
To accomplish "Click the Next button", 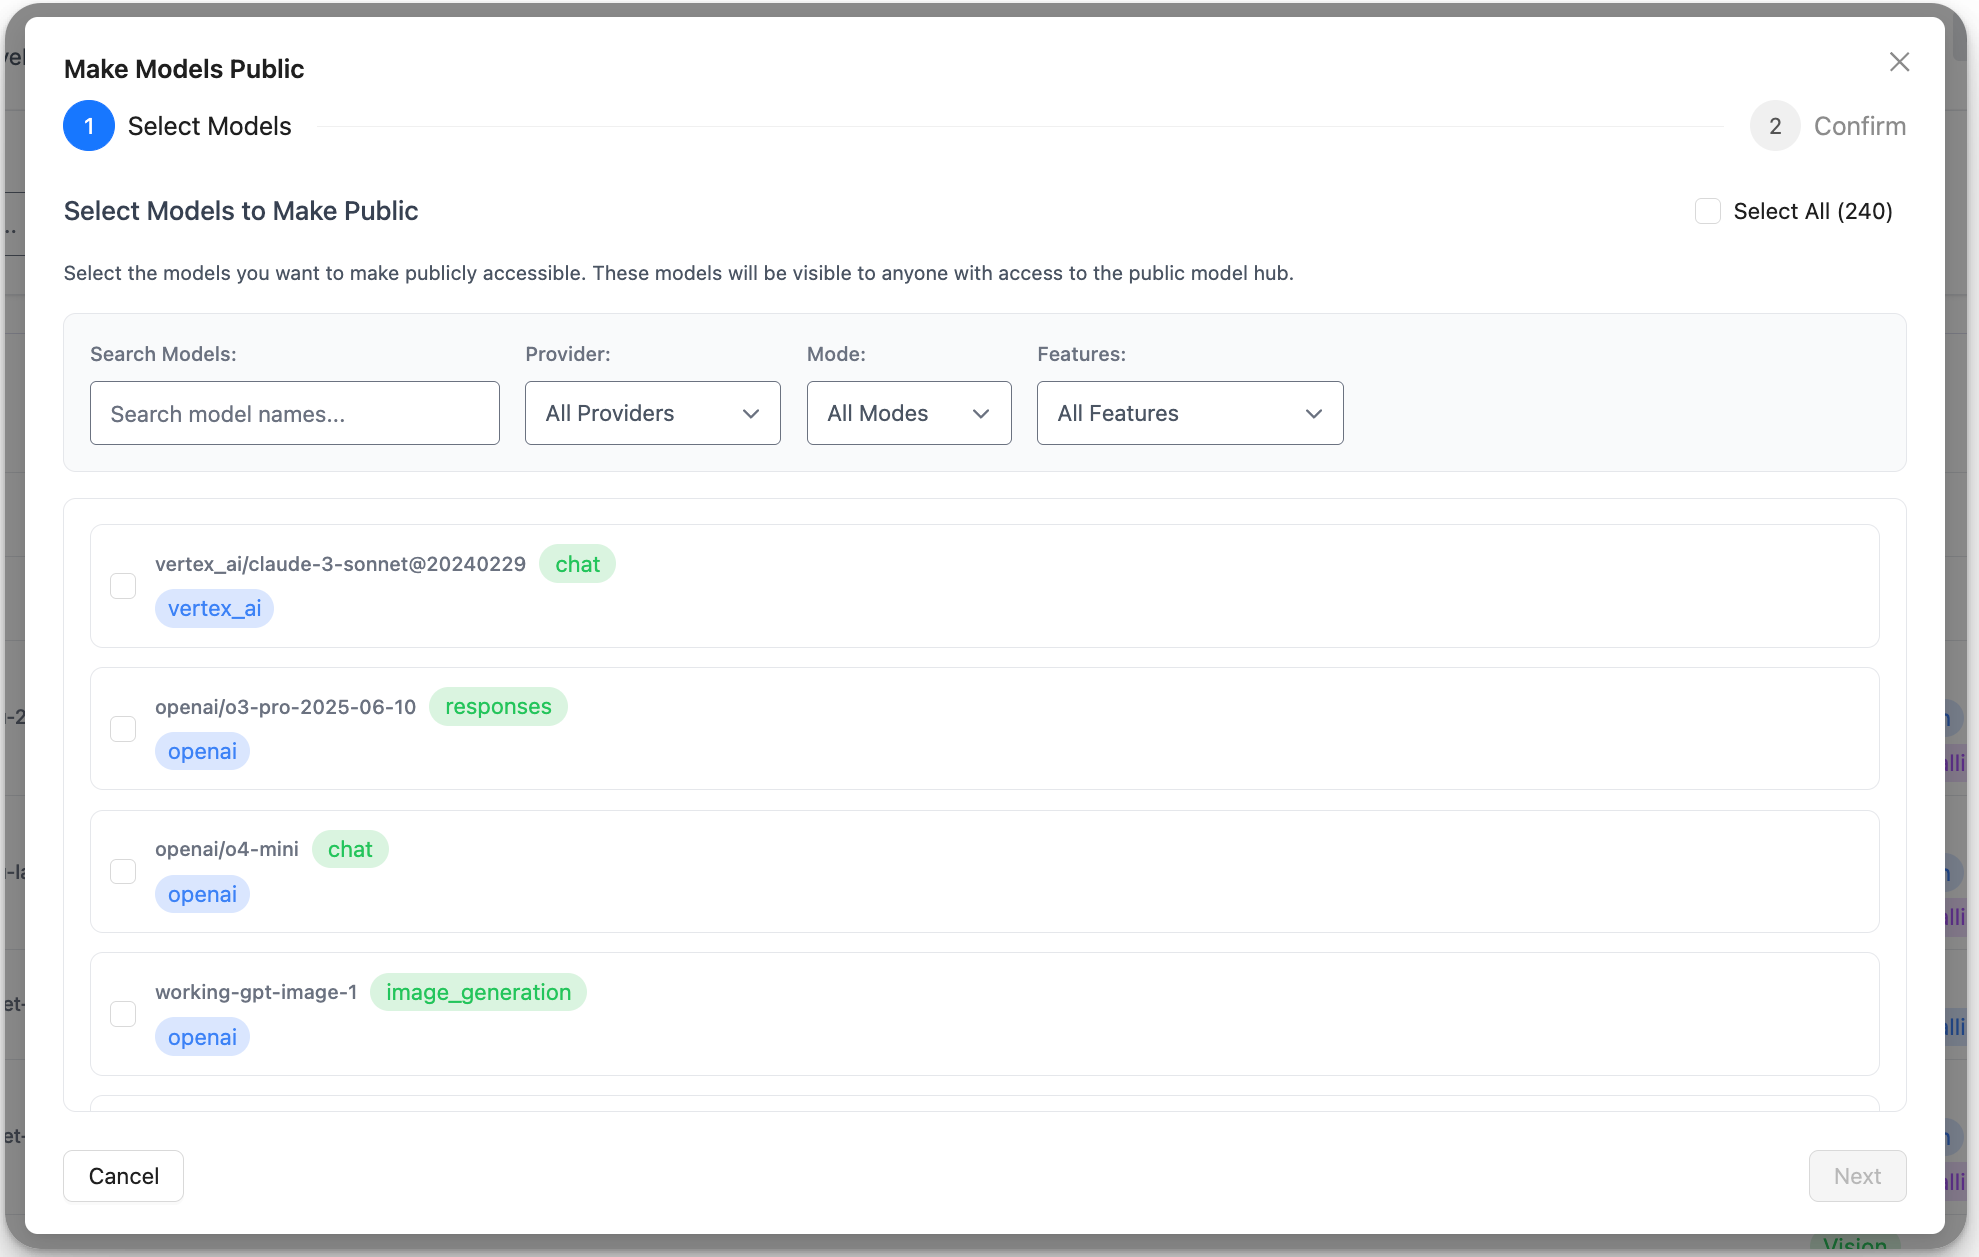I will point(1857,1176).
